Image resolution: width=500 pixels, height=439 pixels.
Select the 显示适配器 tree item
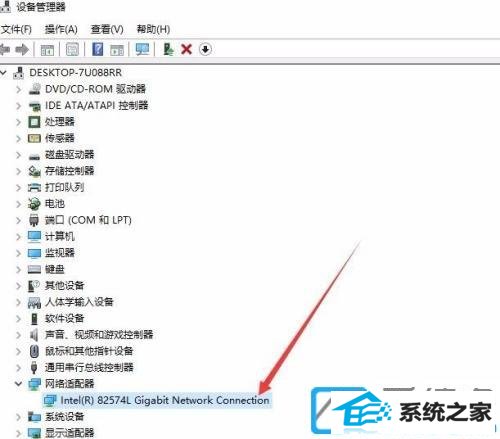70,433
